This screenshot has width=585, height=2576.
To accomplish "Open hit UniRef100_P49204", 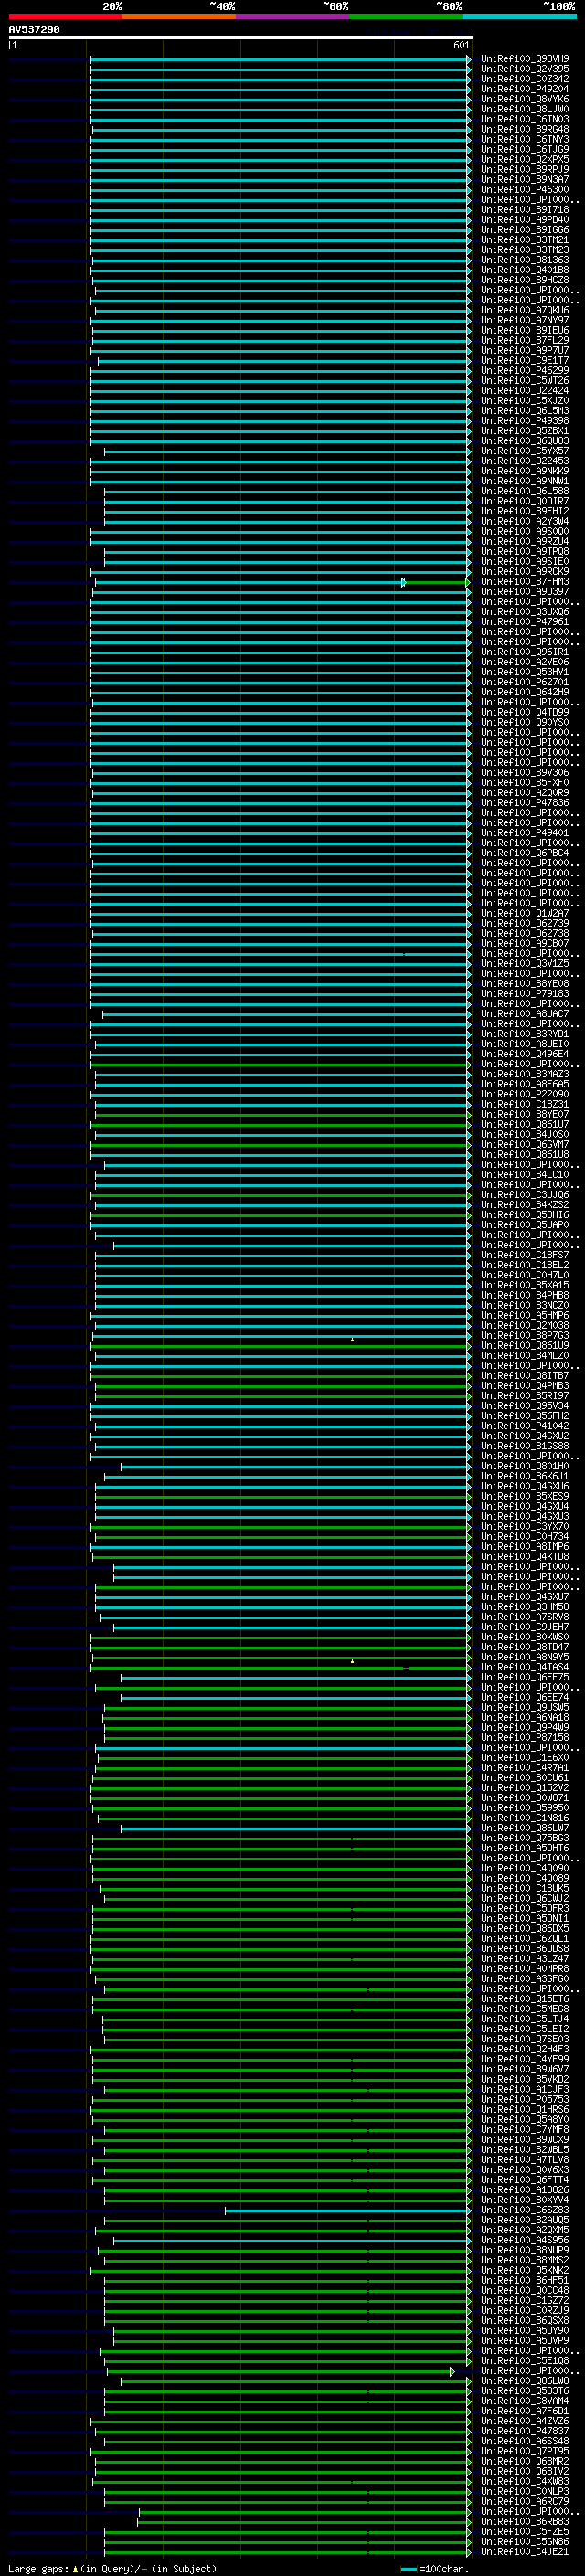I will [525, 89].
